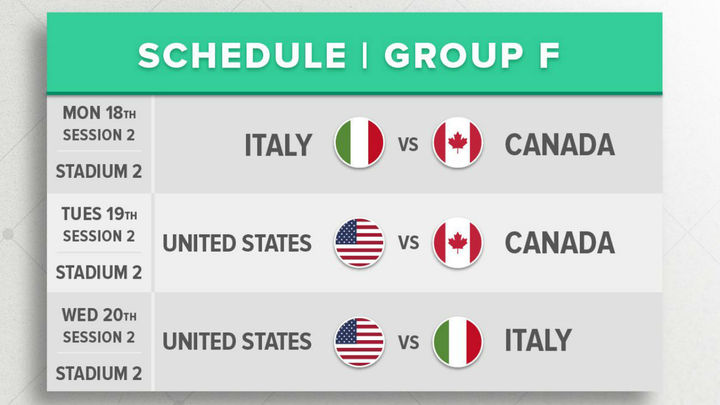The width and height of the screenshot is (720, 405).
Task: Open UNITED STATES team name in Tuesday's match
Action: [x=237, y=243]
